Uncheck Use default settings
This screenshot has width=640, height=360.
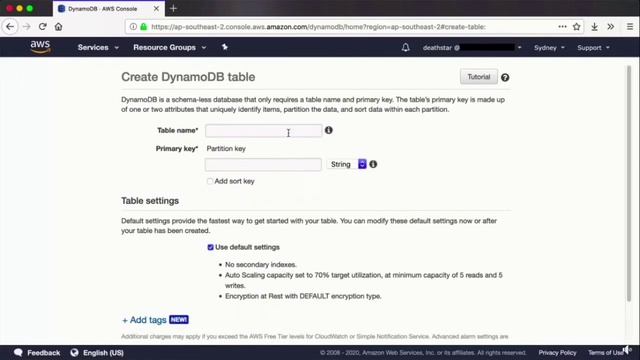click(x=211, y=247)
